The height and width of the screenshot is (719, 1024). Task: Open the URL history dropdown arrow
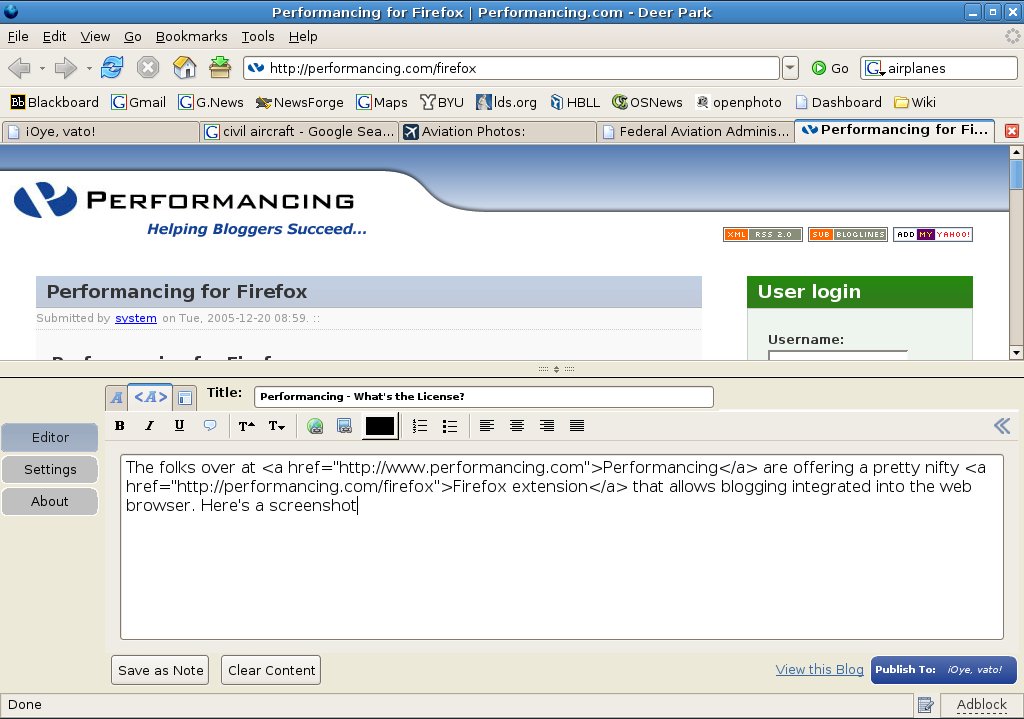(x=790, y=68)
